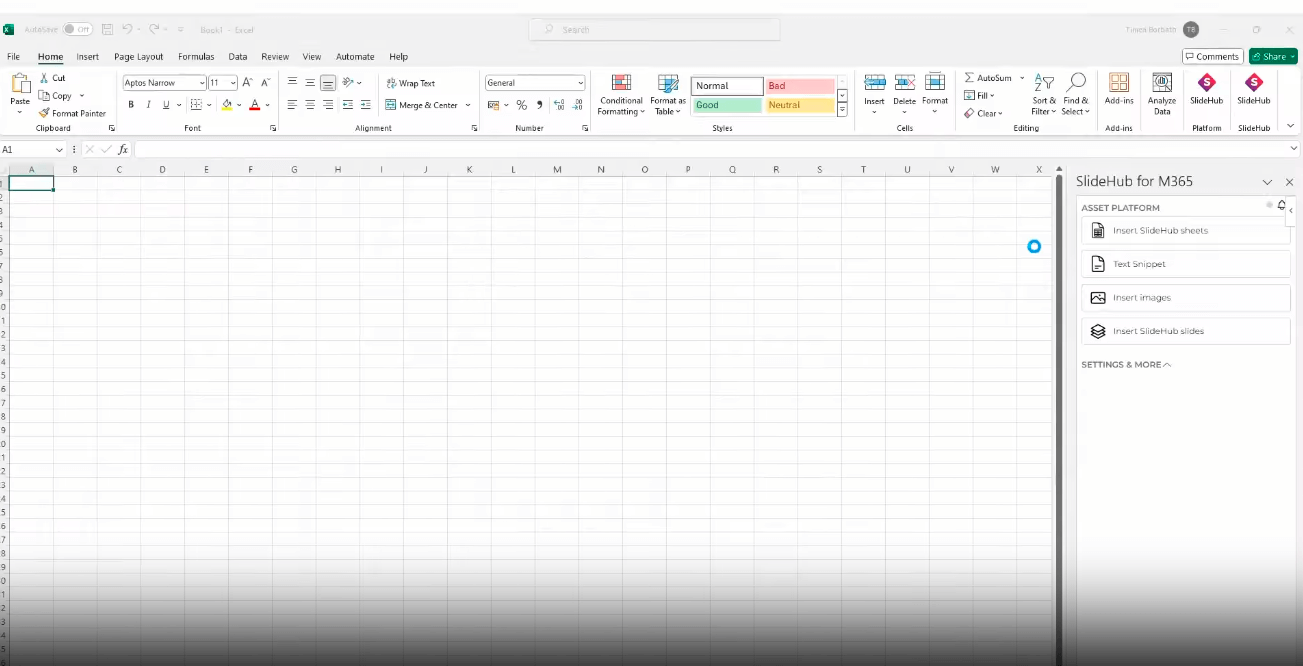Select middle align icon
Viewport: 1303px width, 666px height.
point(310,83)
